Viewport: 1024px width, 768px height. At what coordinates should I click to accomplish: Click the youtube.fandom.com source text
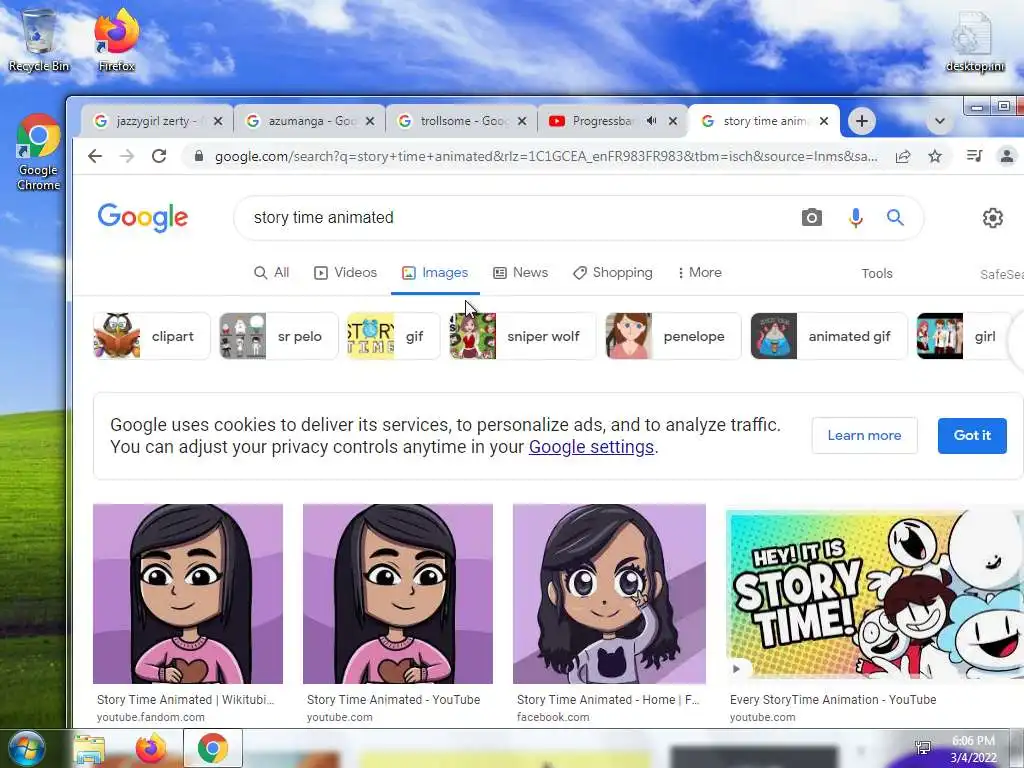(151, 717)
